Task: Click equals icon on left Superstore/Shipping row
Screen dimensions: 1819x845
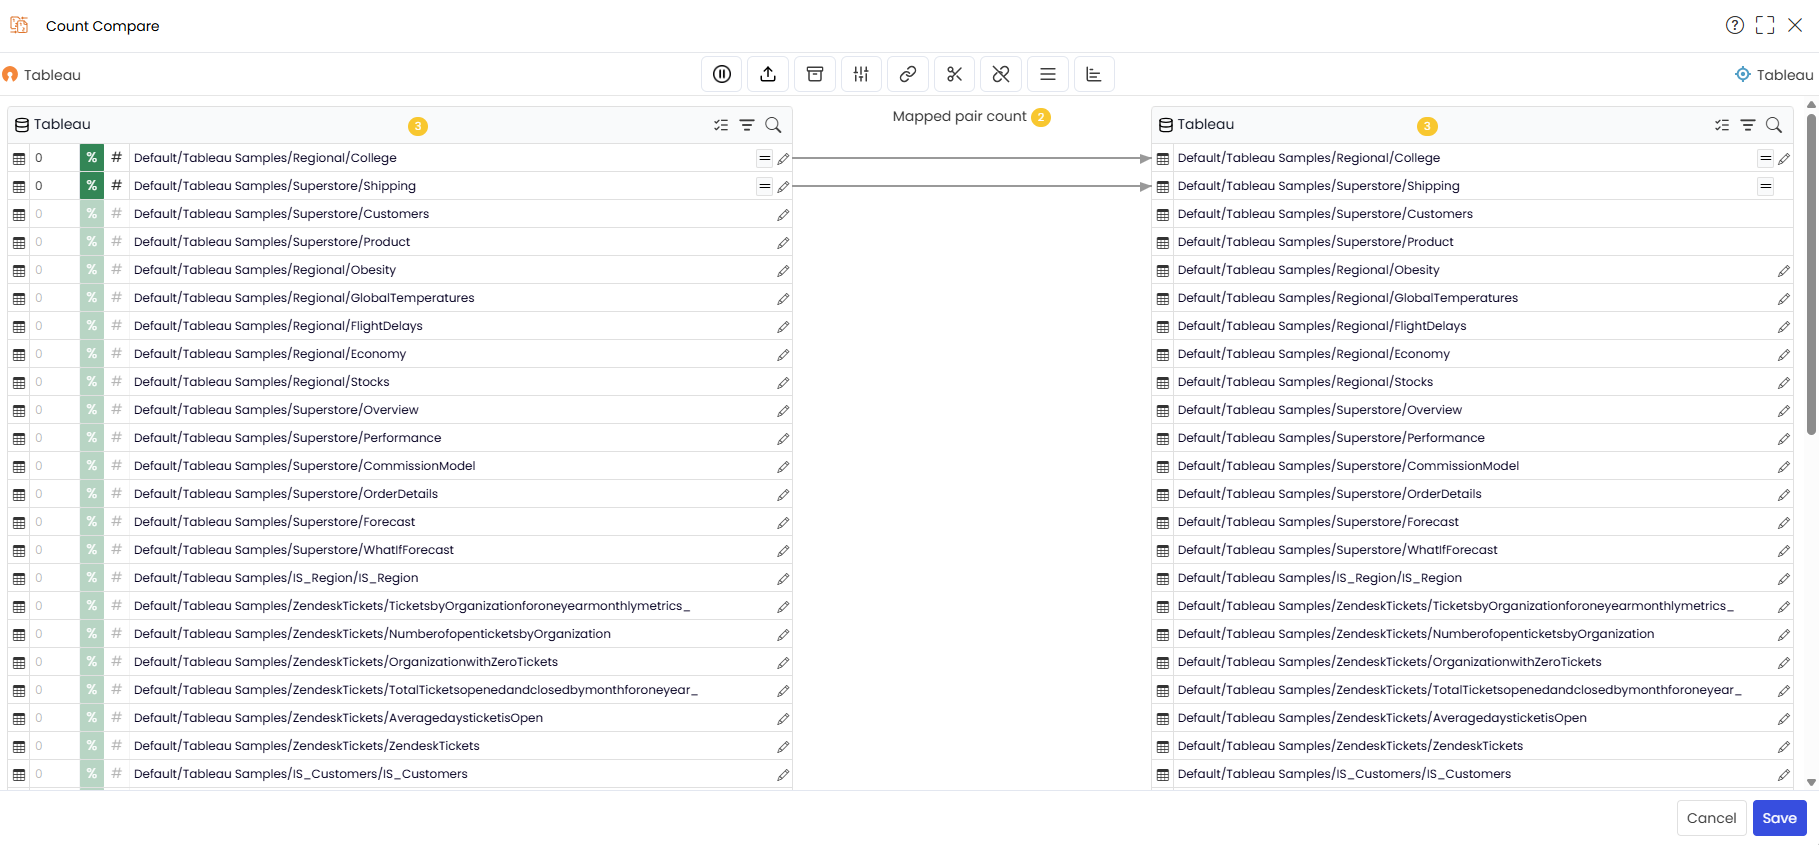Action: [765, 186]
